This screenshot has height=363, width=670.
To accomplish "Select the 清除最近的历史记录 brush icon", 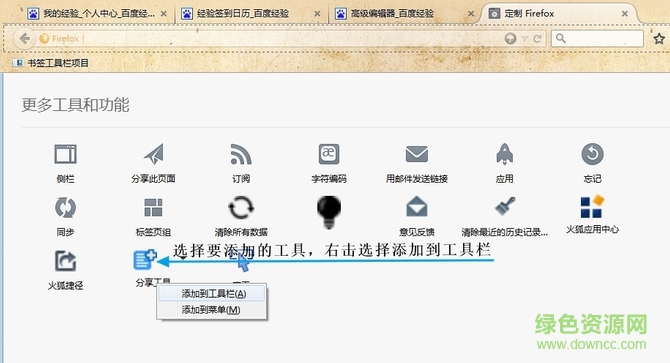I will [x=505, y=207].
